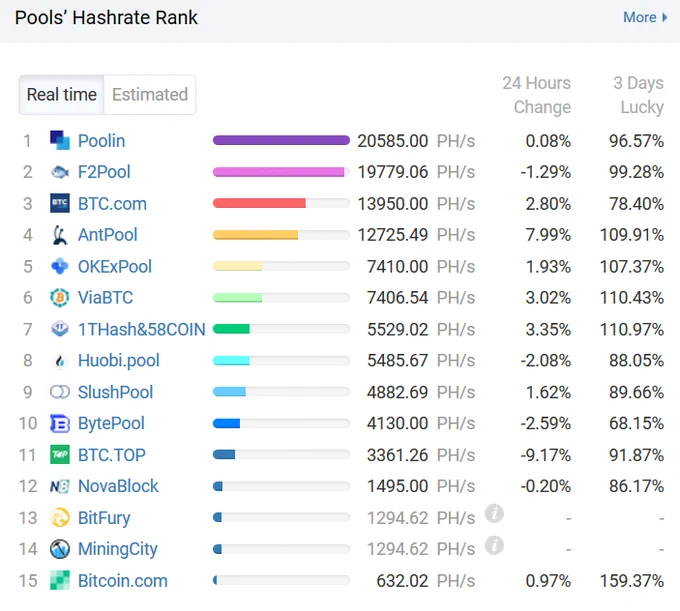Open the Poolin pool link
This screenshot has width=680, height=611.
[x=101, y=141]
